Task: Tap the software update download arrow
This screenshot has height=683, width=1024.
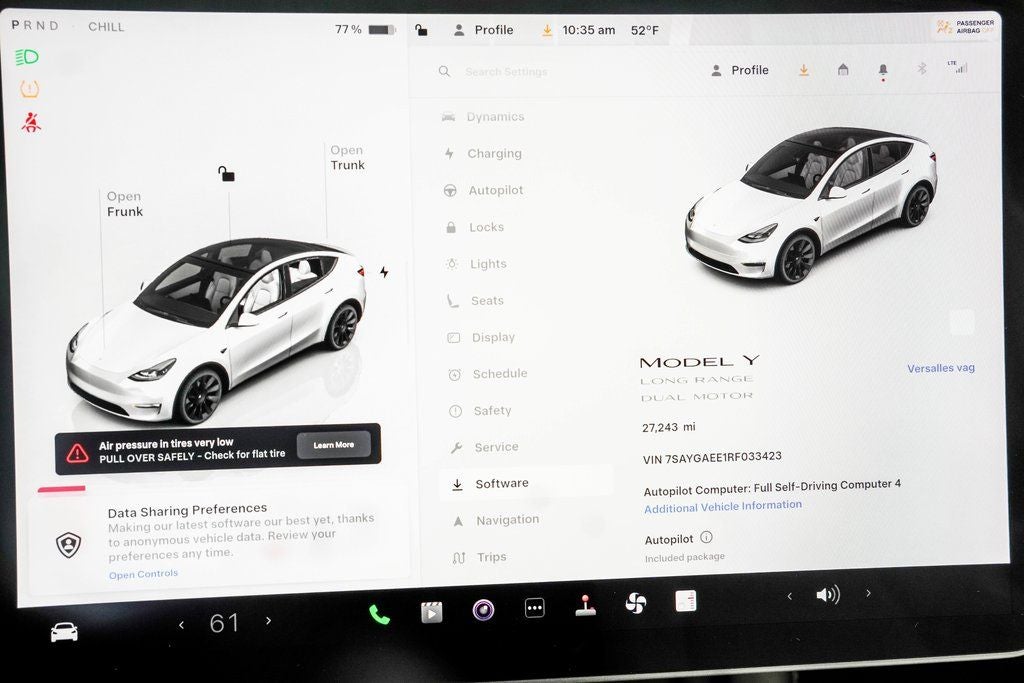Action: 804,69
